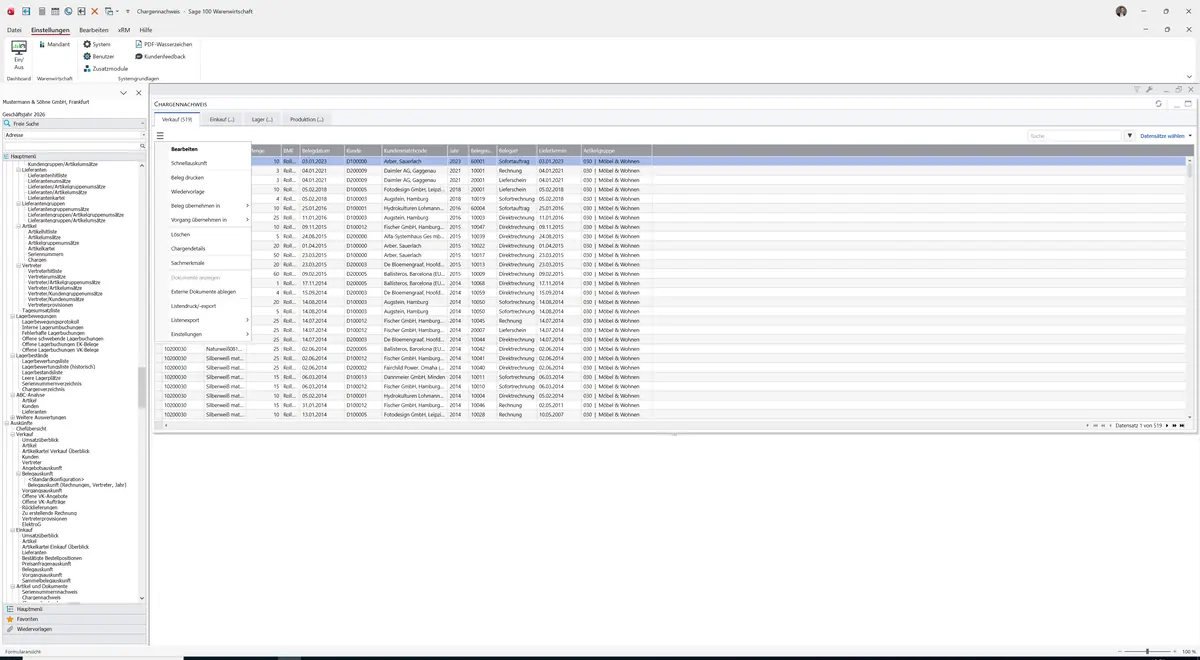This screenshot has width=1200, height=660.
Task: Open the user avatar in title bar
Action: coord(1121,11)
